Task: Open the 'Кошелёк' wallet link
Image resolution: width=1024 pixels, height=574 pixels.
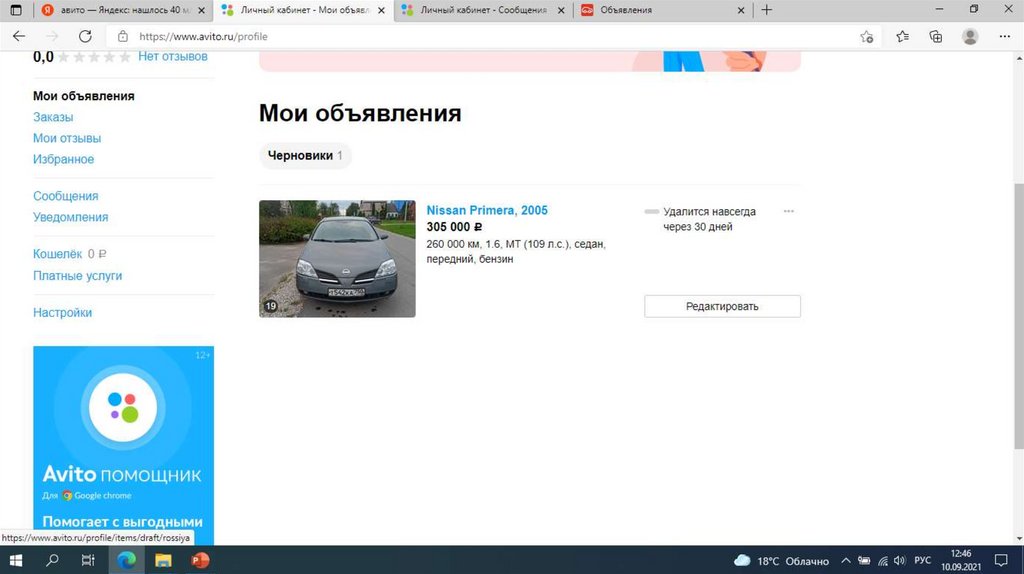Action: click(x=57, y=253)
